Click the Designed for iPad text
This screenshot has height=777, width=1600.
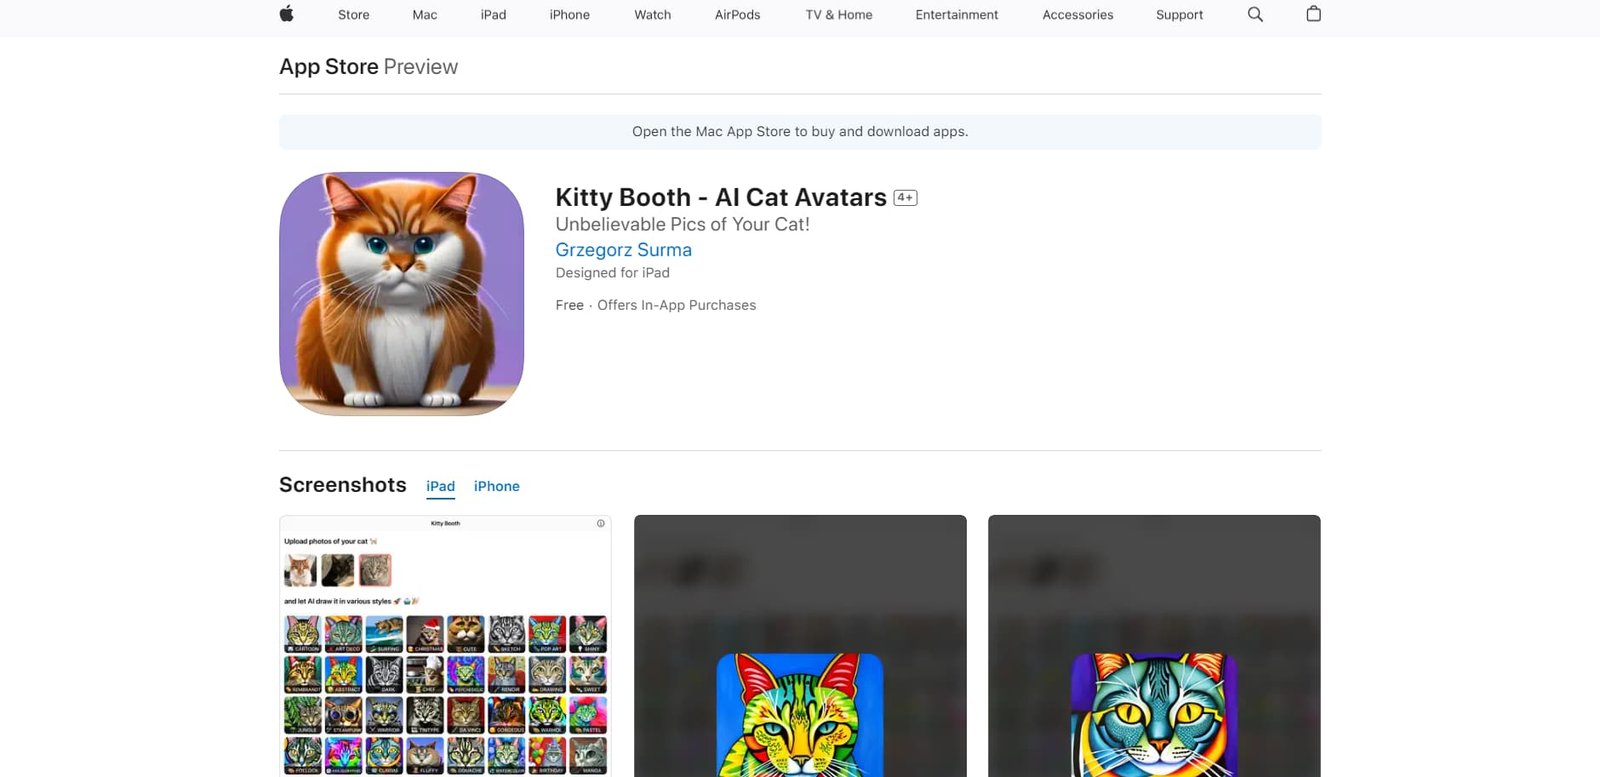coord(613,273)
